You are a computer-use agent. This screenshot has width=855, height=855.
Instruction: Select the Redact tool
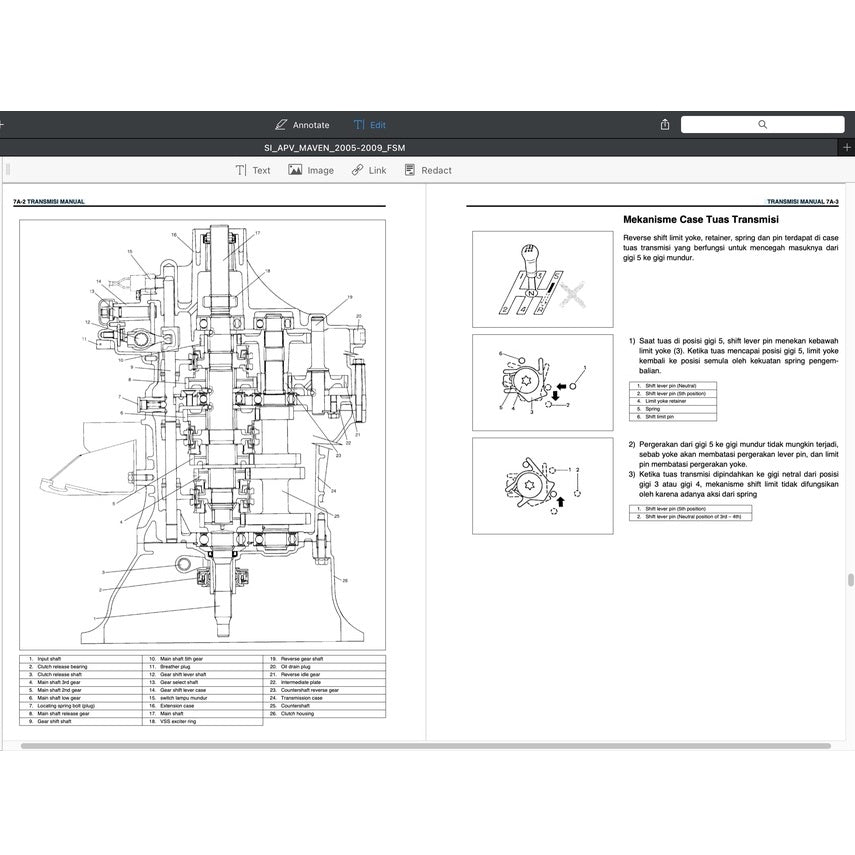coord(428,169)
